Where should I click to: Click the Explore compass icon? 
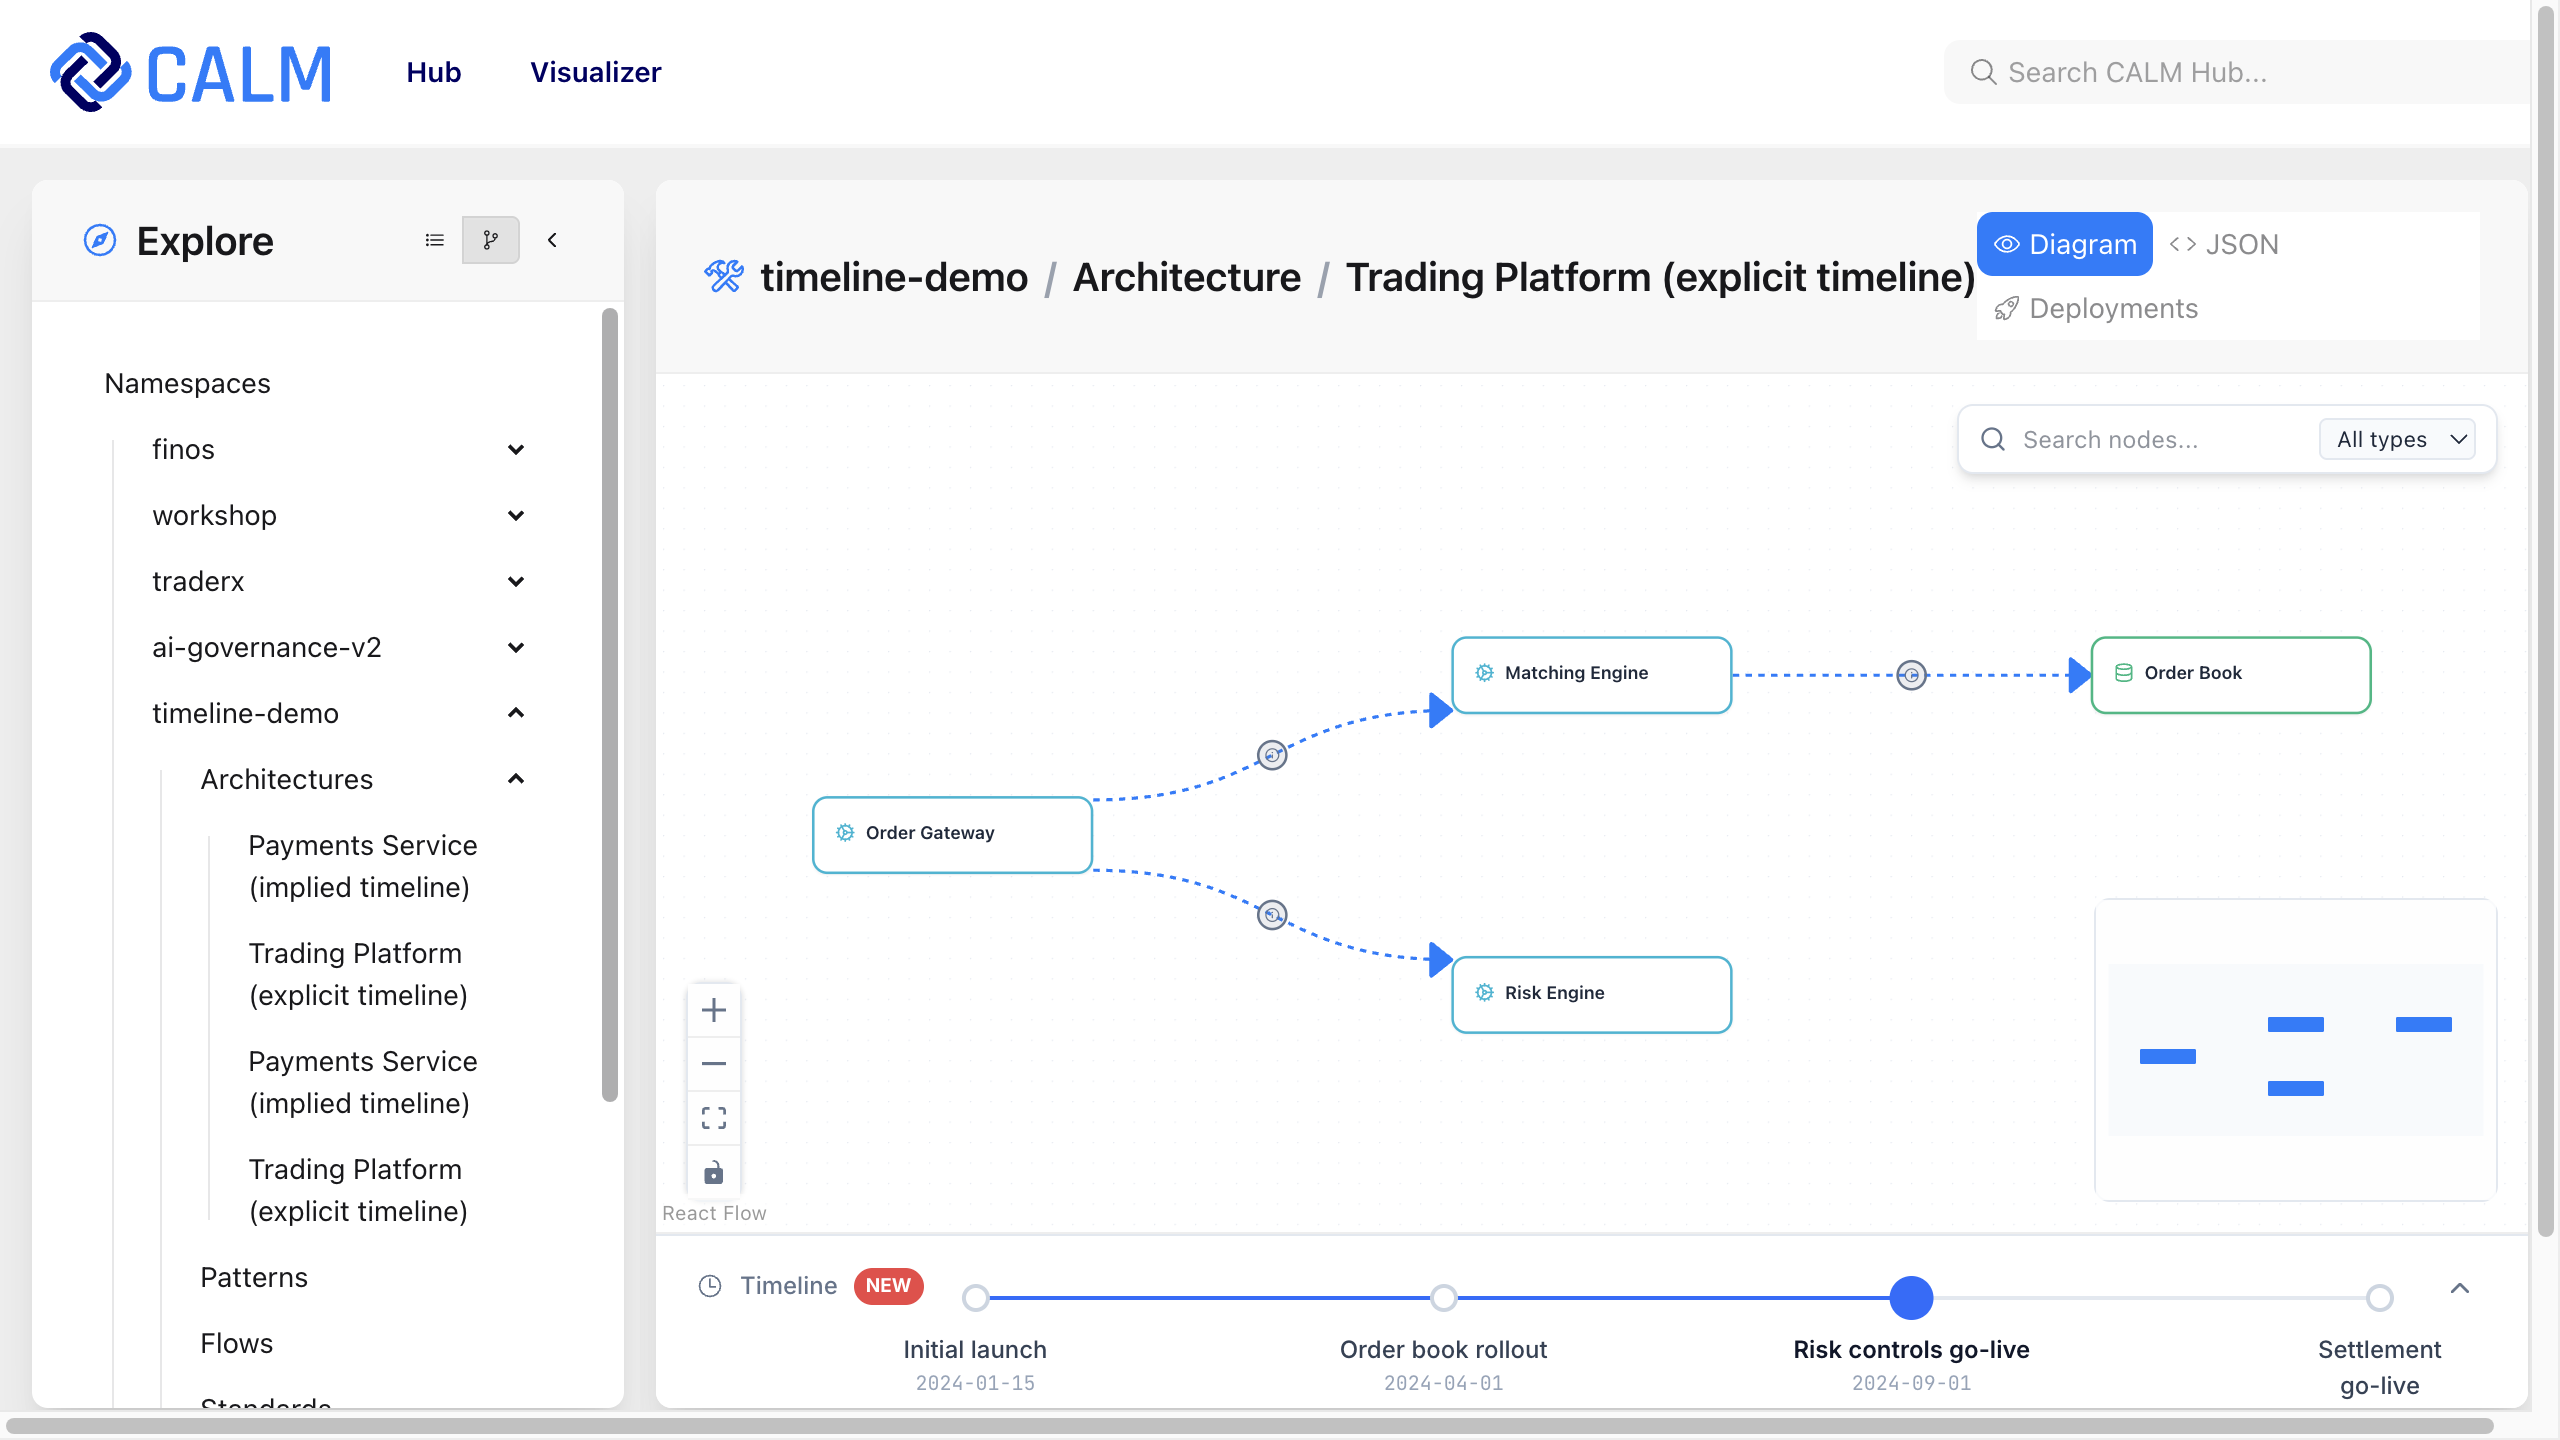tap(100, 240)
